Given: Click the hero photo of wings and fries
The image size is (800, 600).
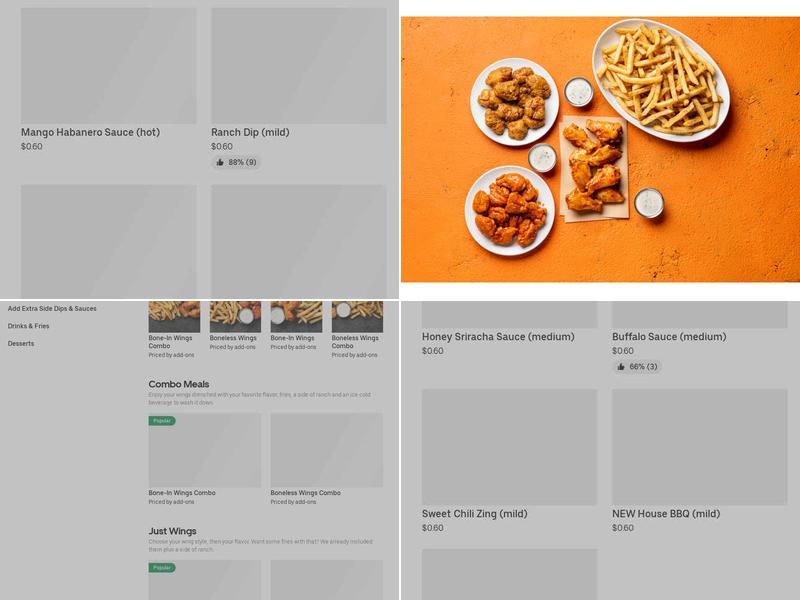Looking at the screenshot, I should click(600, 145).
